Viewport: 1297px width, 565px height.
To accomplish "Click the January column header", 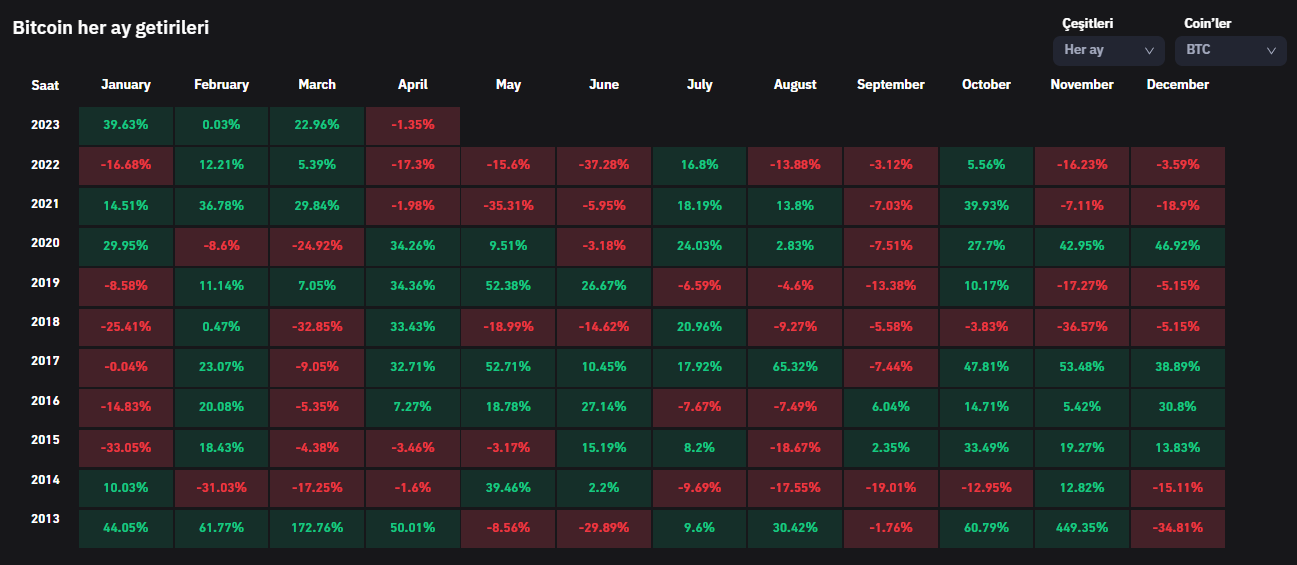I will click(126, 85).
